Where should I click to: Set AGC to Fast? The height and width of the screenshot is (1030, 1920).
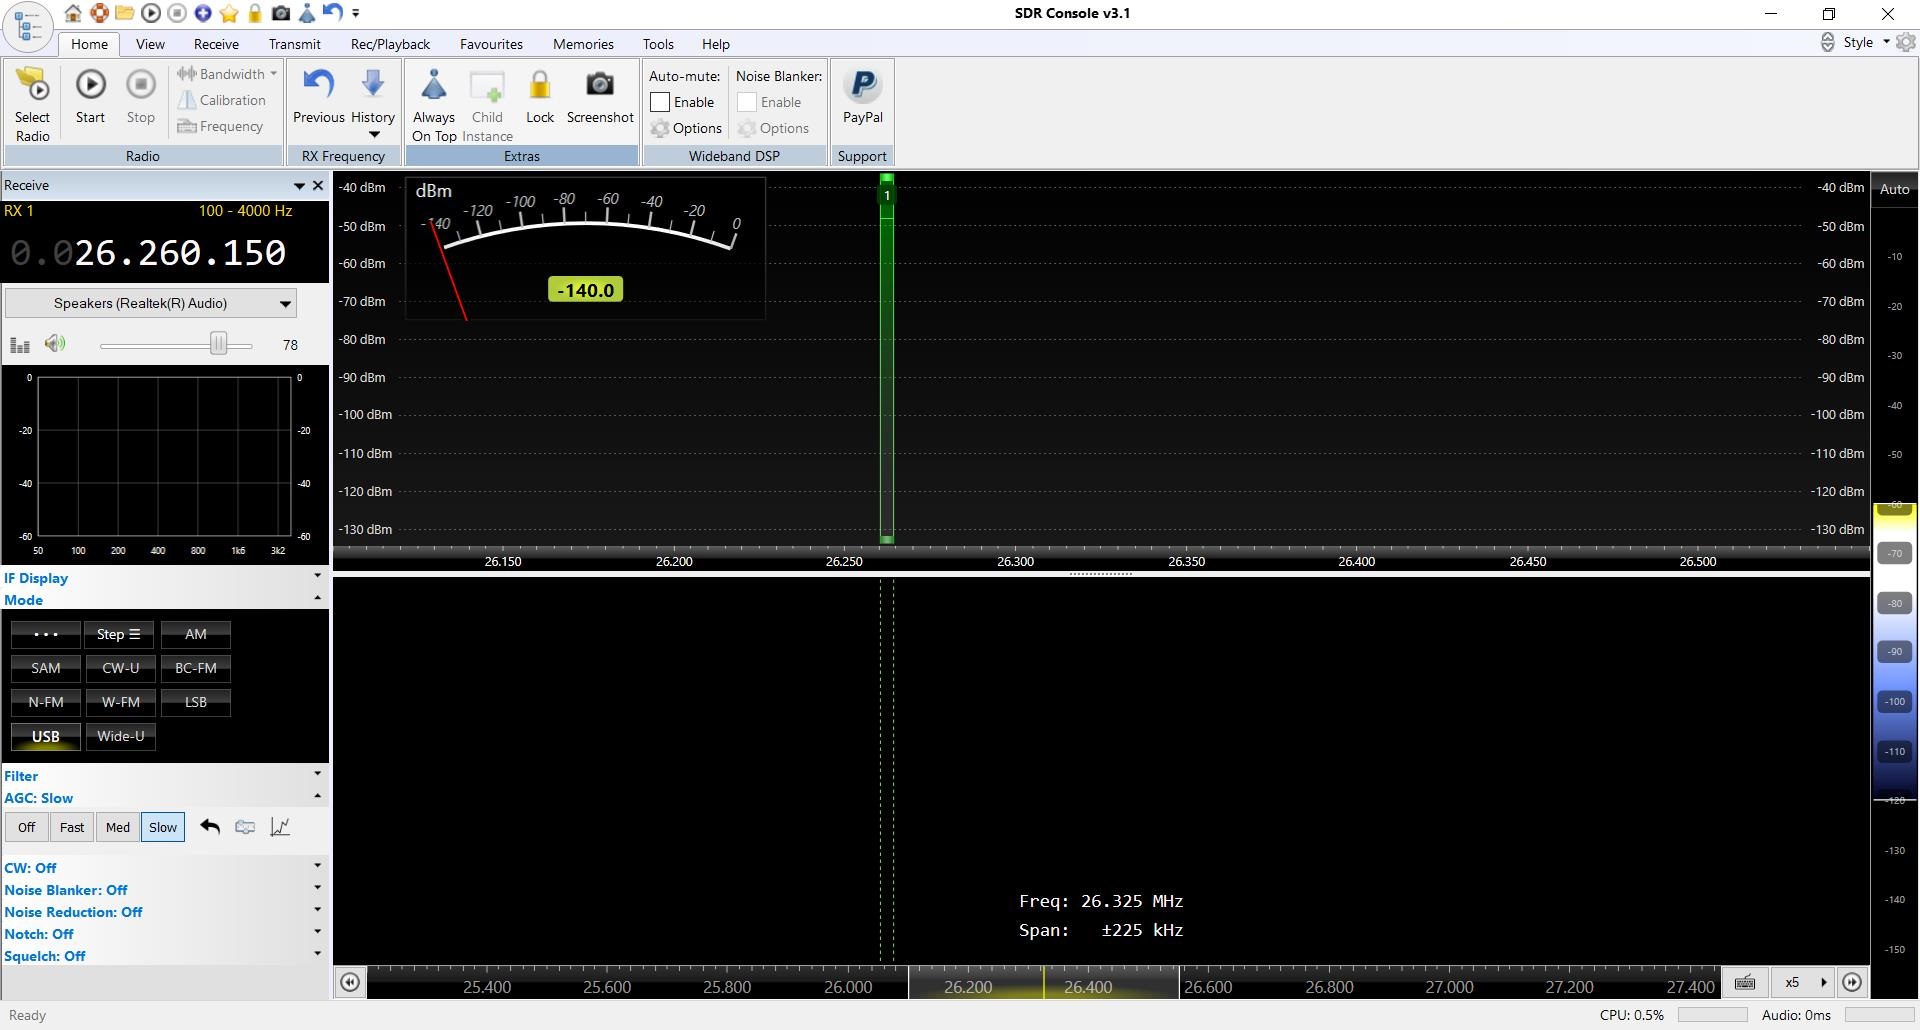point(72,827)
